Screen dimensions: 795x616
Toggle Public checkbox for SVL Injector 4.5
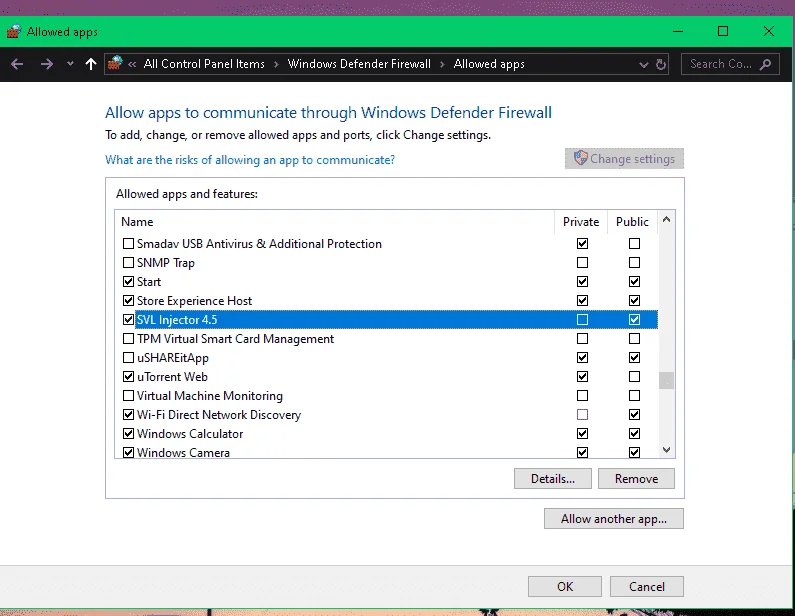[634, 320]
